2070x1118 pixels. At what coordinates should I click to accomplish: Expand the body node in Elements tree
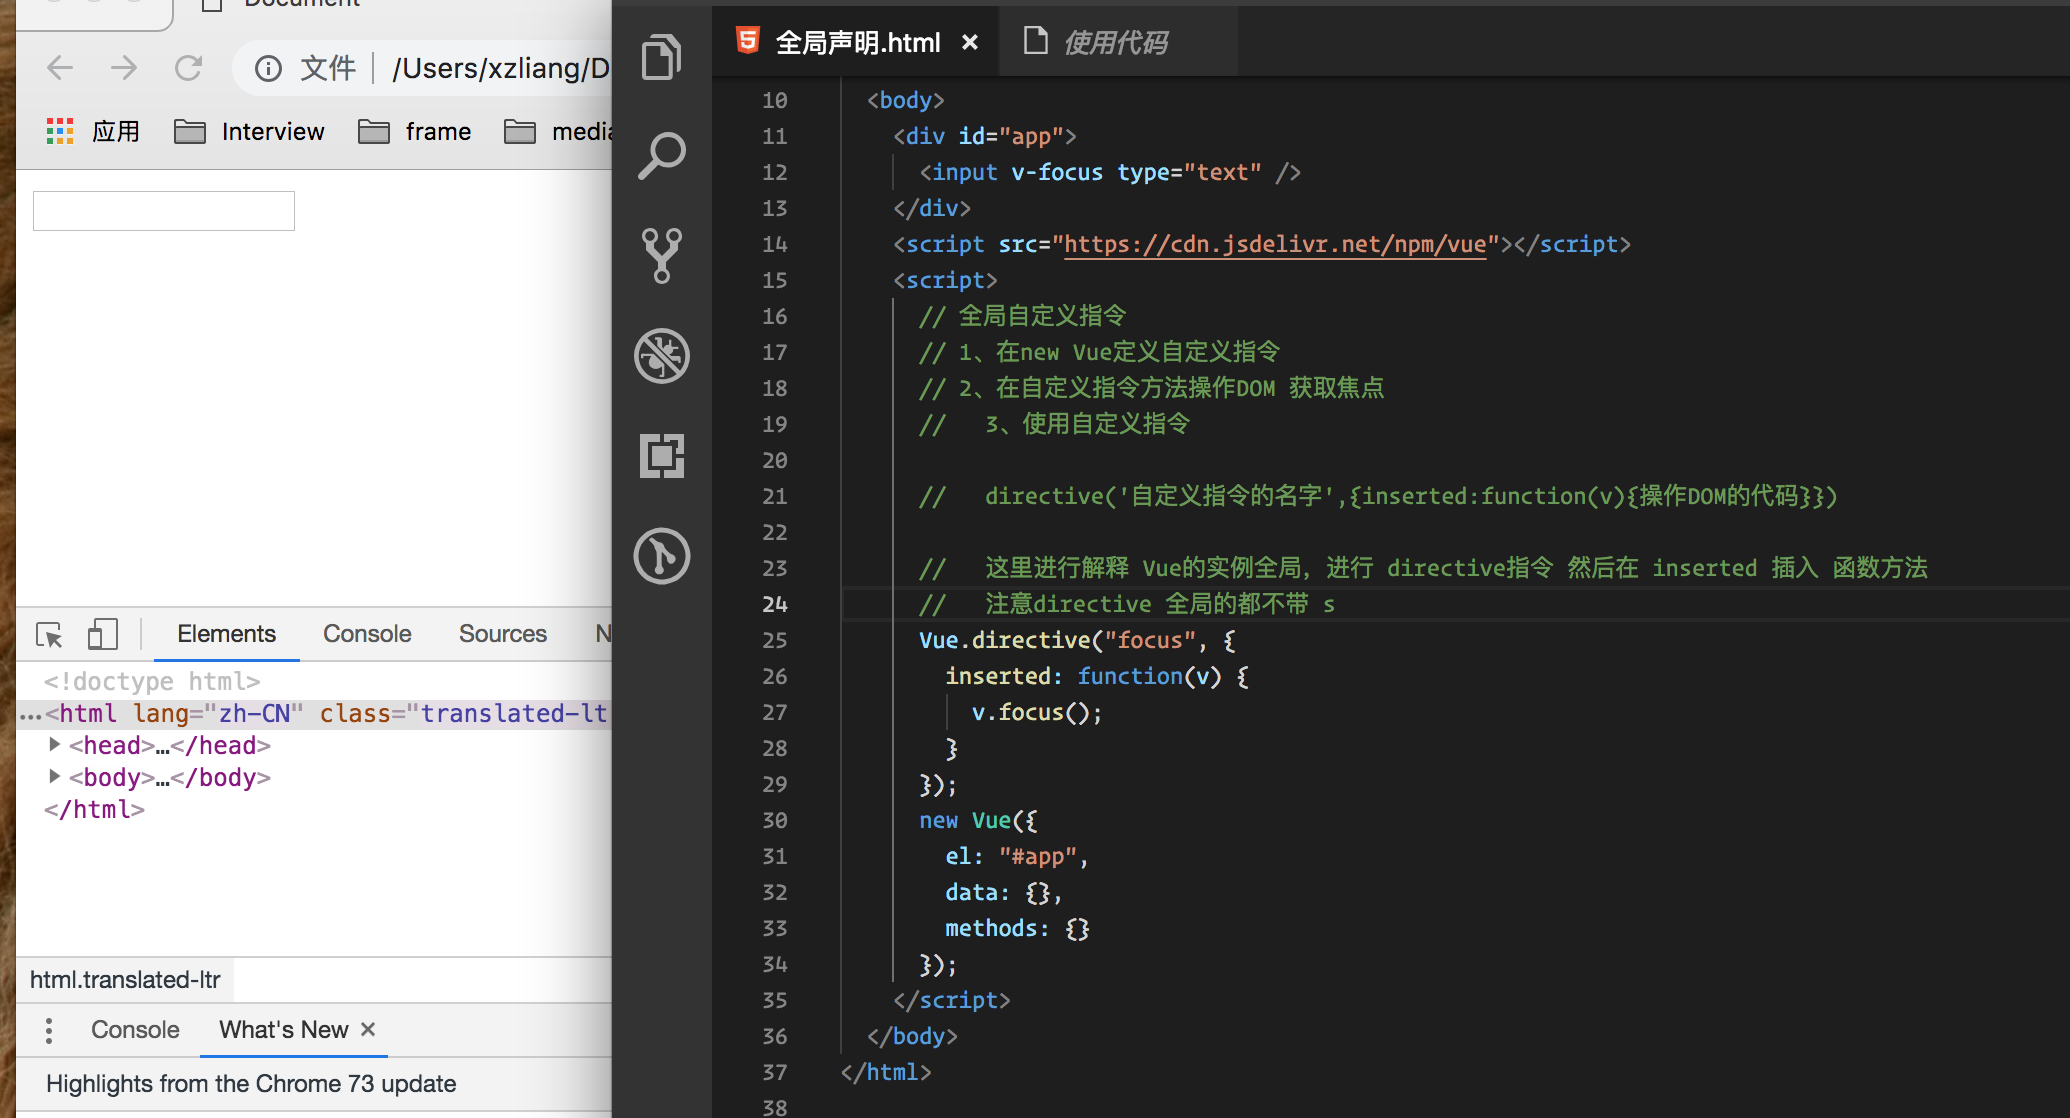[55, 777]
